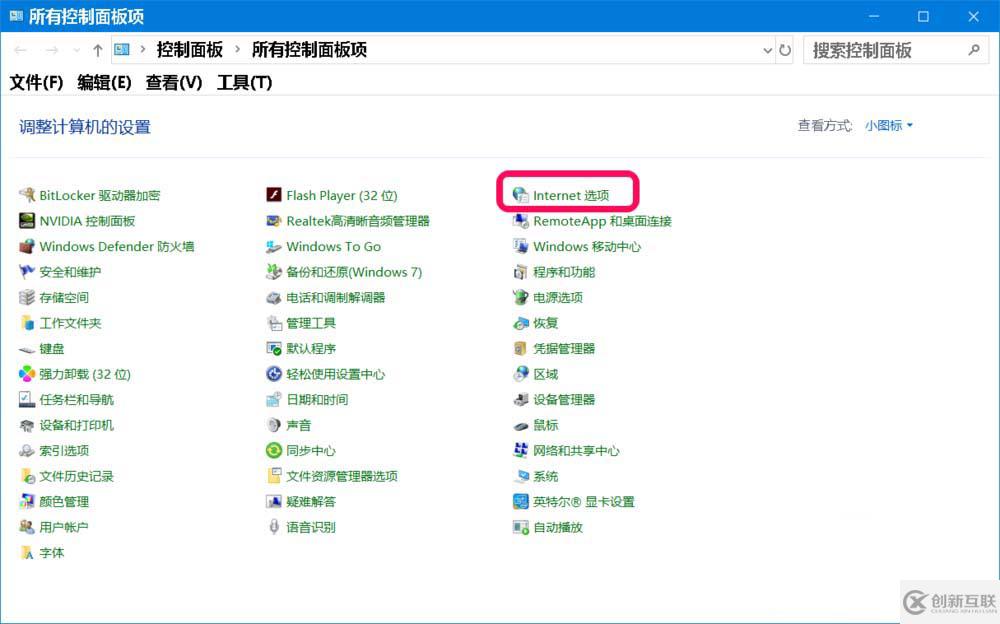The width and height of the screenshot is (1000, 624).
Task: Open 工作文件夹 item
Action: pyautogui.click(x=70, y=323)
